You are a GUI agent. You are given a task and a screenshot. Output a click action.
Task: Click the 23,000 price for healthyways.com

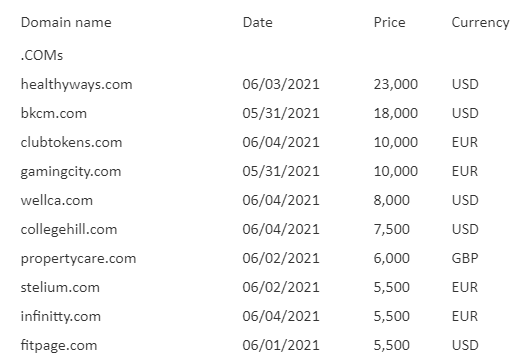point(396,84)
